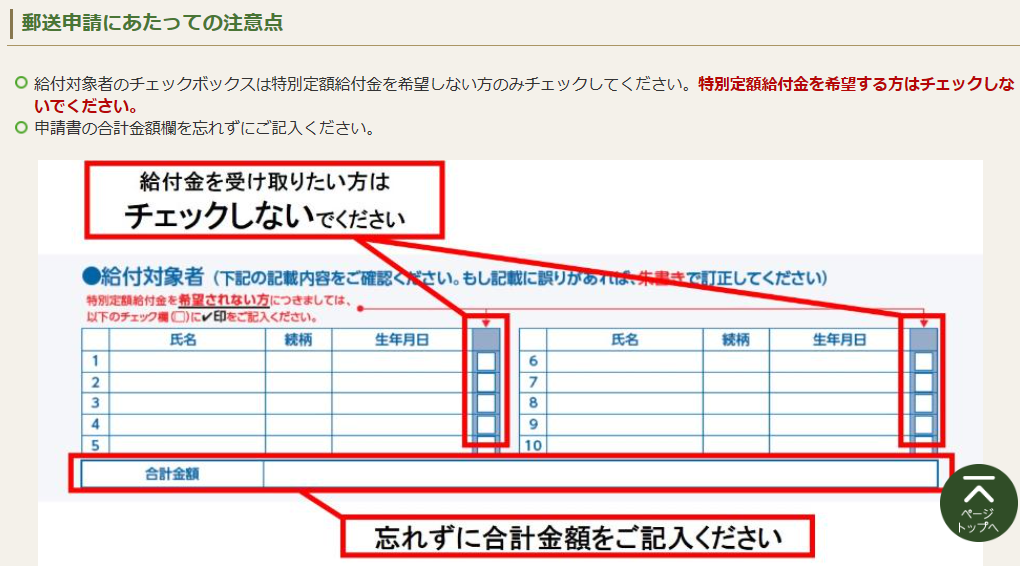The image size is (1020, 566).
Task: Click the 郵送申請にあたっての注意点 heading
Action: coord(152,23)
